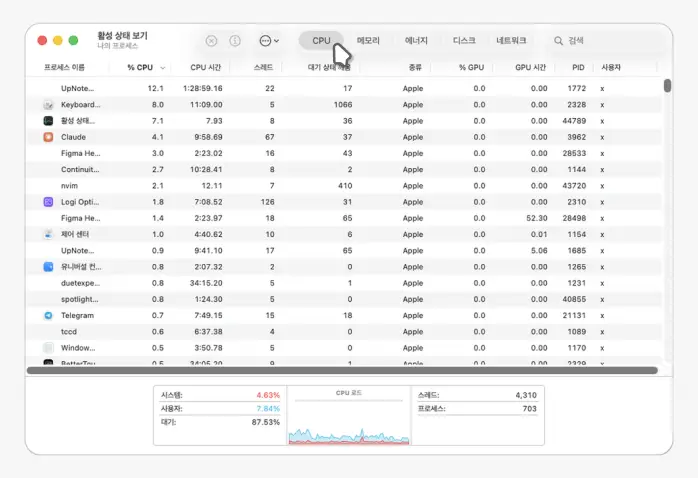Click the Window process icon

(x=48, y=348)
